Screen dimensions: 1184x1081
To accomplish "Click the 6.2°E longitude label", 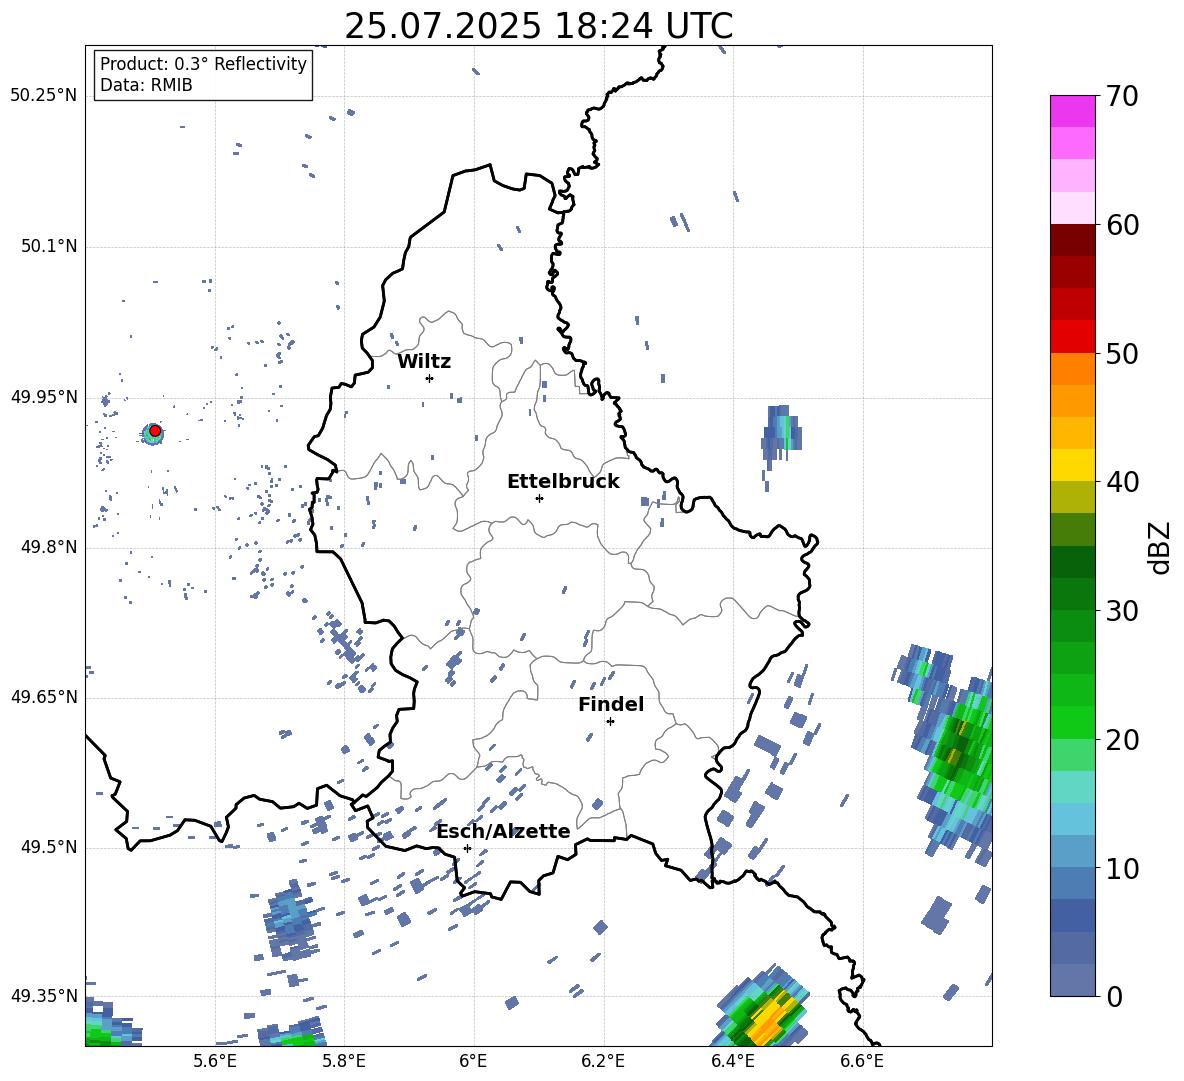I will pyautogui.click(x=603, y=1061).
